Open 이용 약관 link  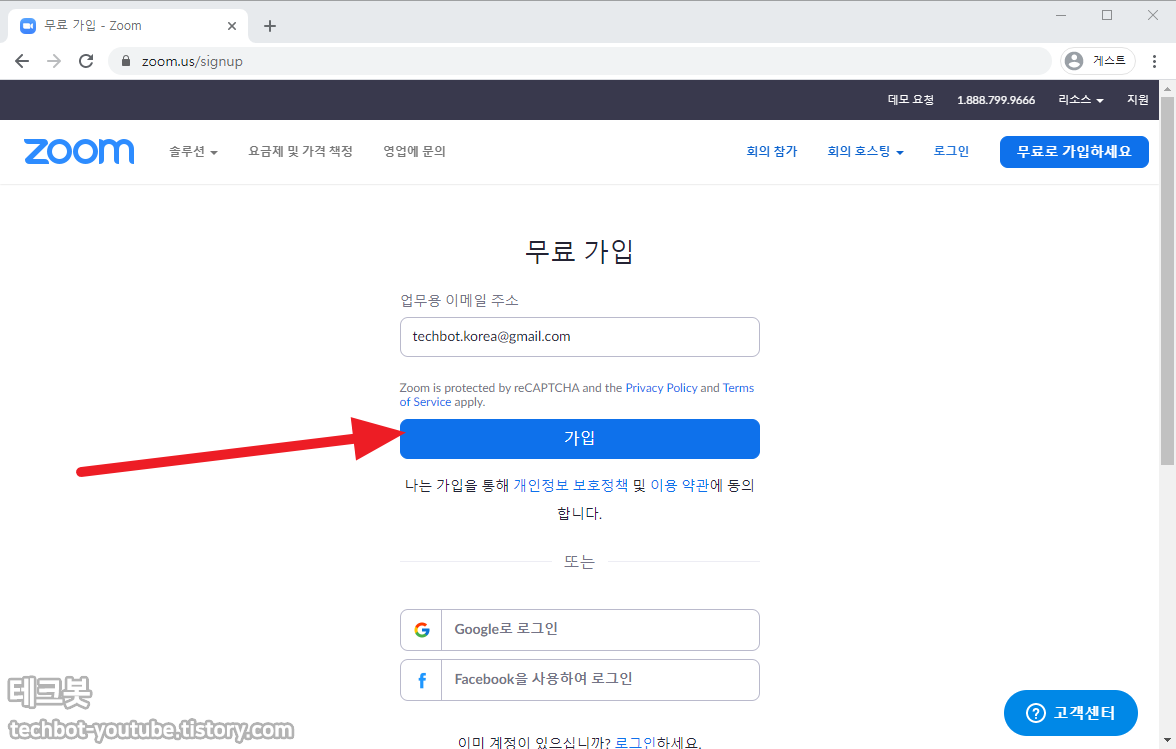[679, 486]
